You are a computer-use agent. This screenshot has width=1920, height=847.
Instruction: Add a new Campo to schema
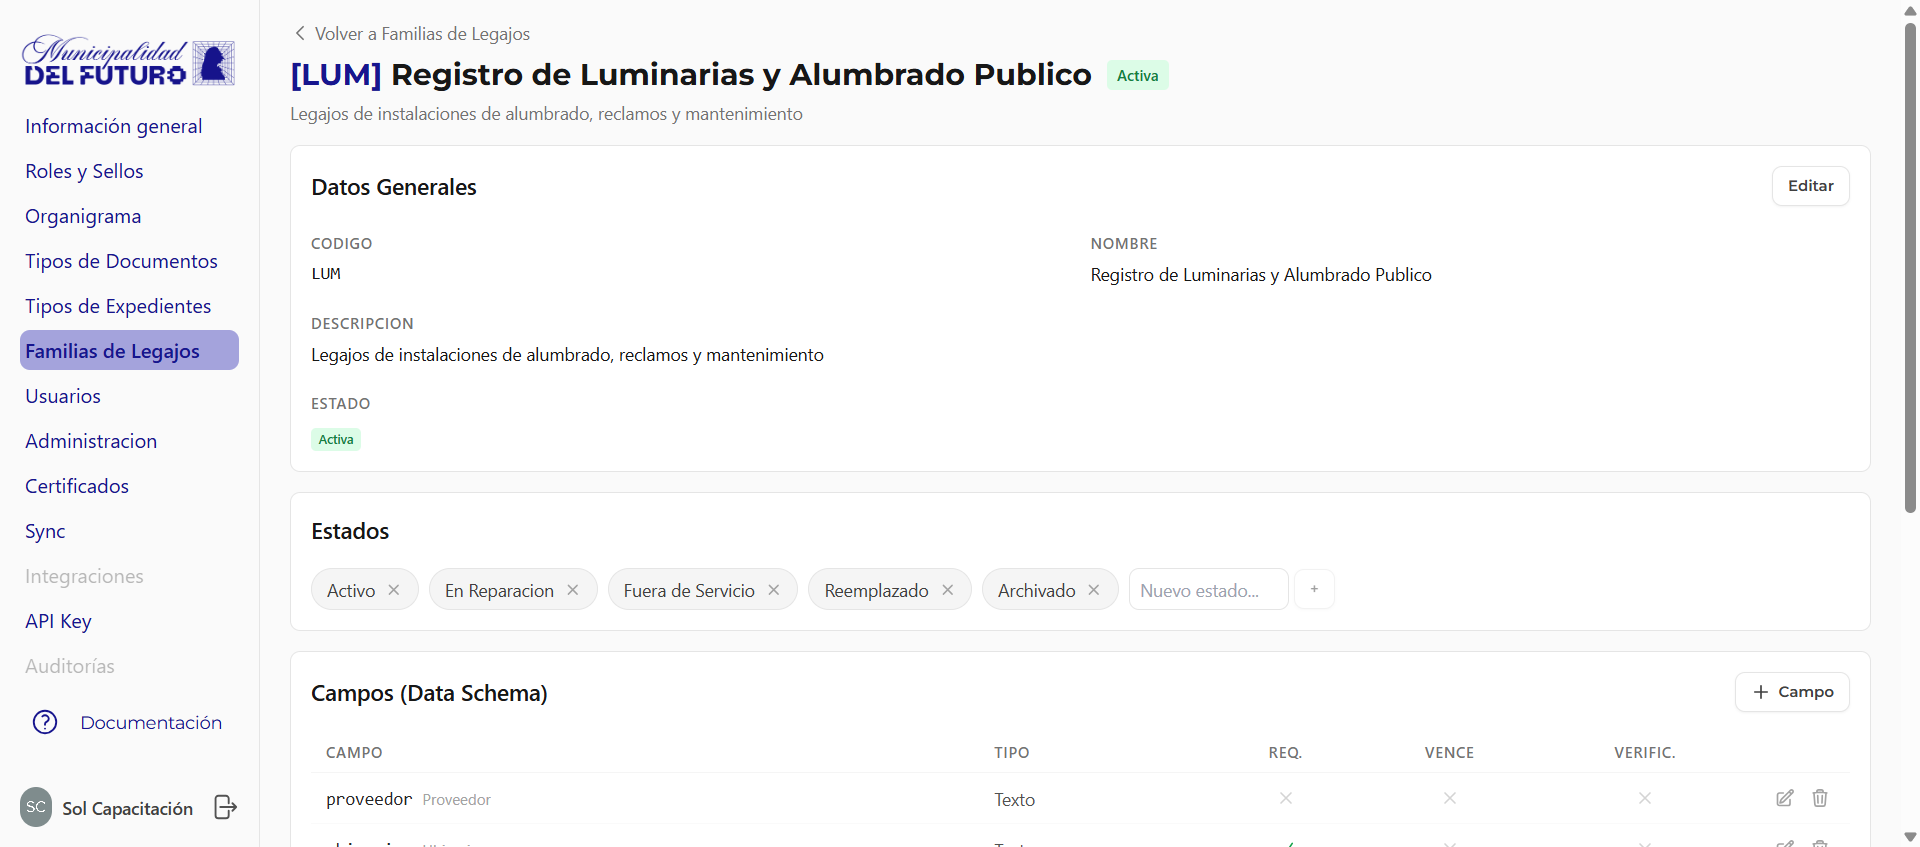point(1792,692)
